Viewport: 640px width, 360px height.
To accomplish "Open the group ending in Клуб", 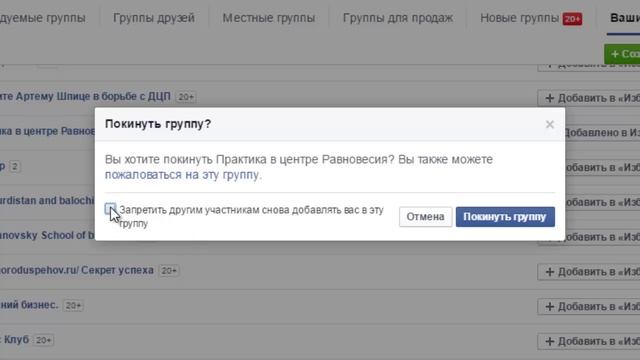I will click(x=15, y=340).
